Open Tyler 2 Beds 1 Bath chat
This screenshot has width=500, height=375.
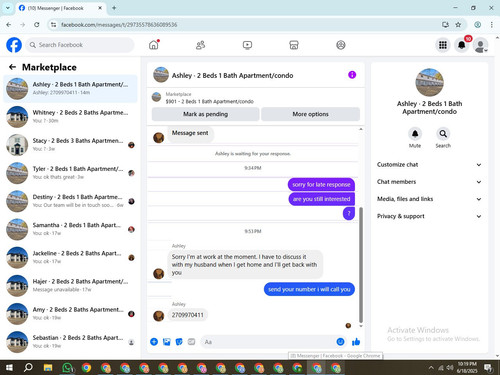[70, 173]
